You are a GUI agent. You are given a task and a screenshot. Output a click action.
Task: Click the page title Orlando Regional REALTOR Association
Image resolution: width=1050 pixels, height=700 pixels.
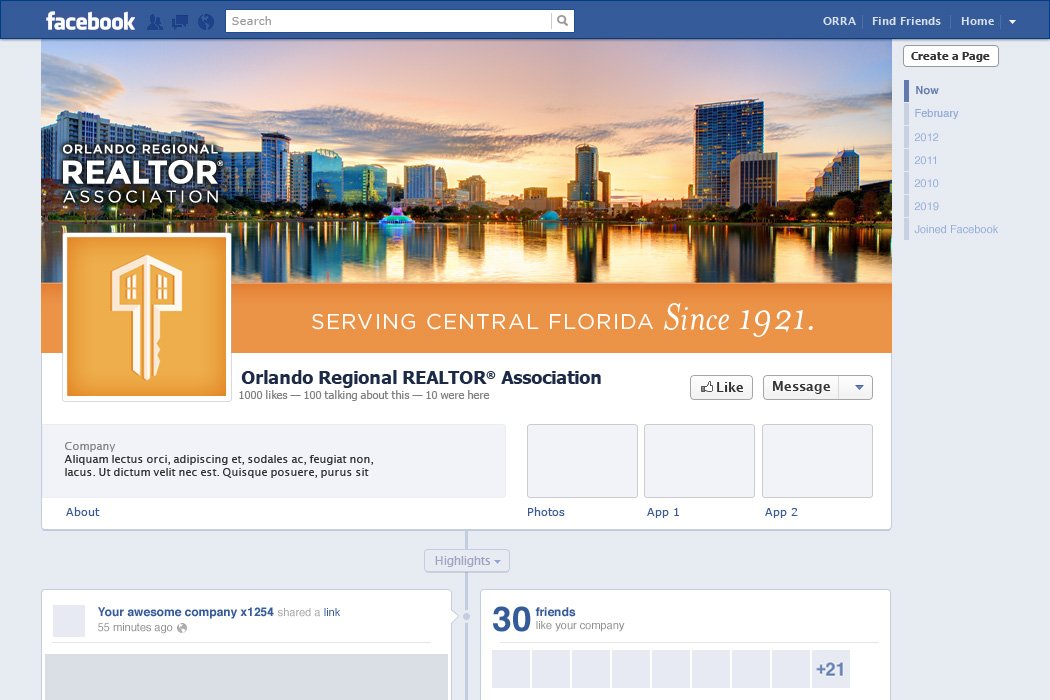(x=421, y=378)
